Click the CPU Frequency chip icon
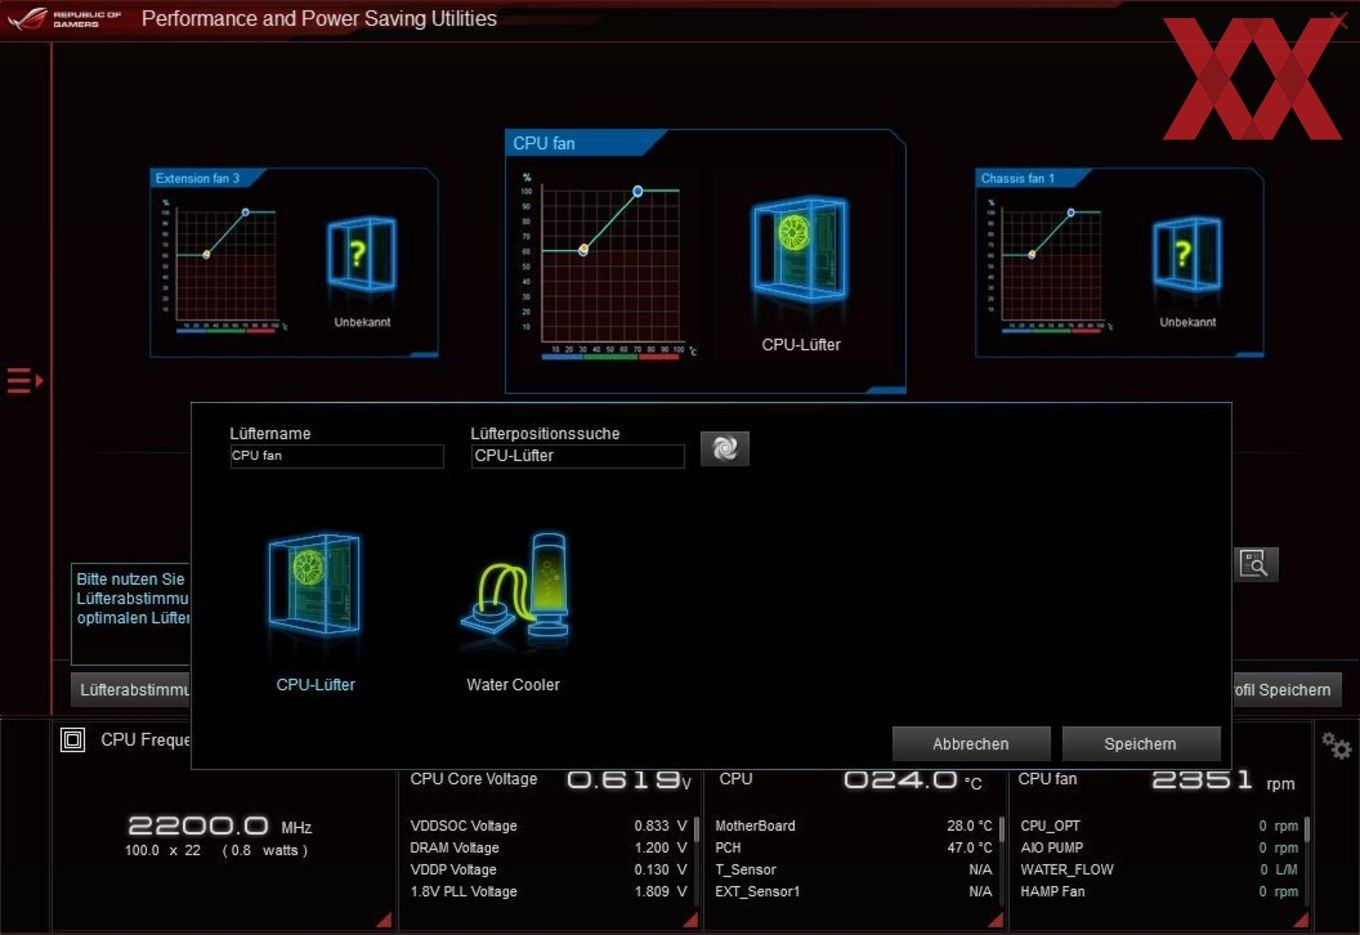Screen dimensions: 1360x935 point(73,740)
